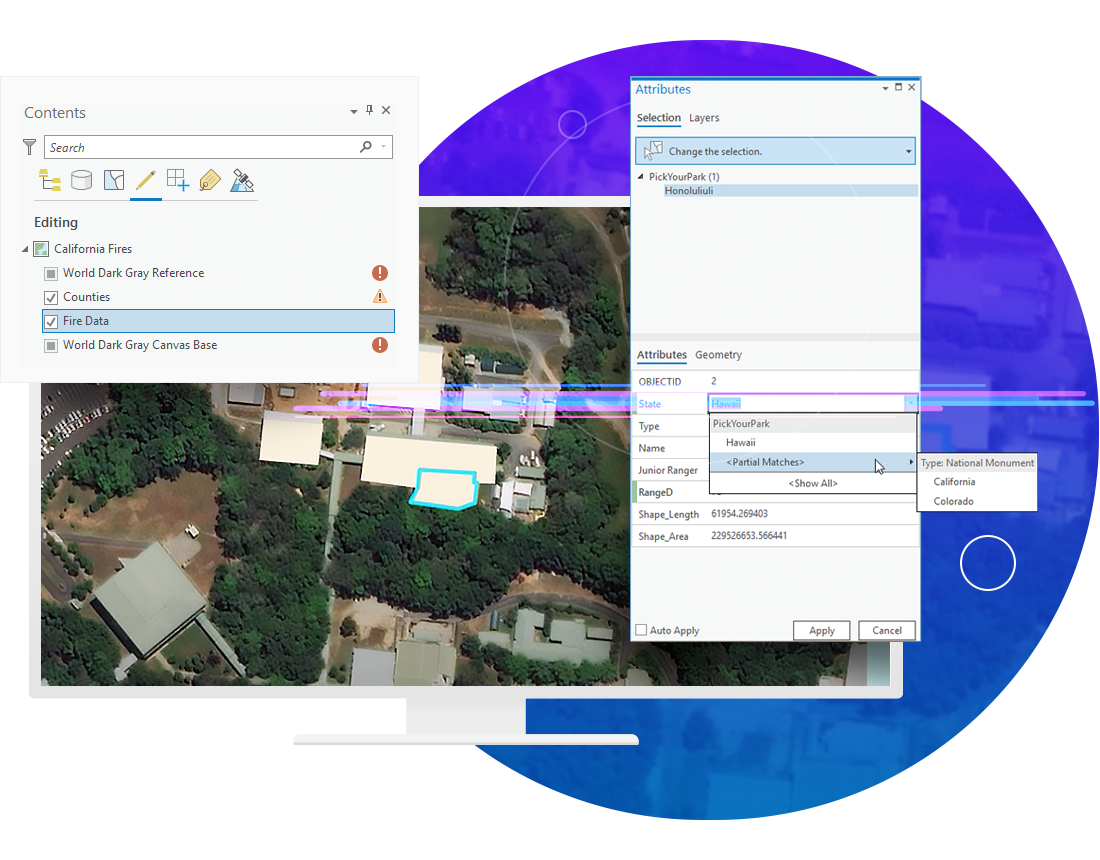This screenshot has height=860, width=1100.
Task: Click the Cancel button
Action: click(x=886, y=630)
